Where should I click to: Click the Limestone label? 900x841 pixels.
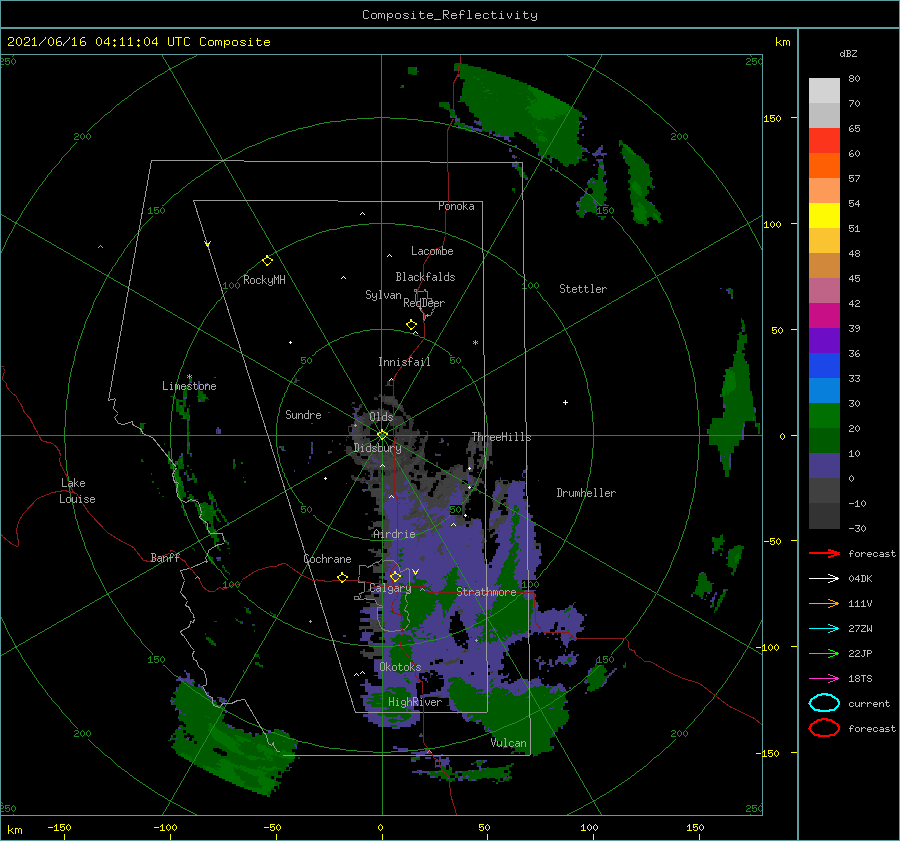click(189, 386)
